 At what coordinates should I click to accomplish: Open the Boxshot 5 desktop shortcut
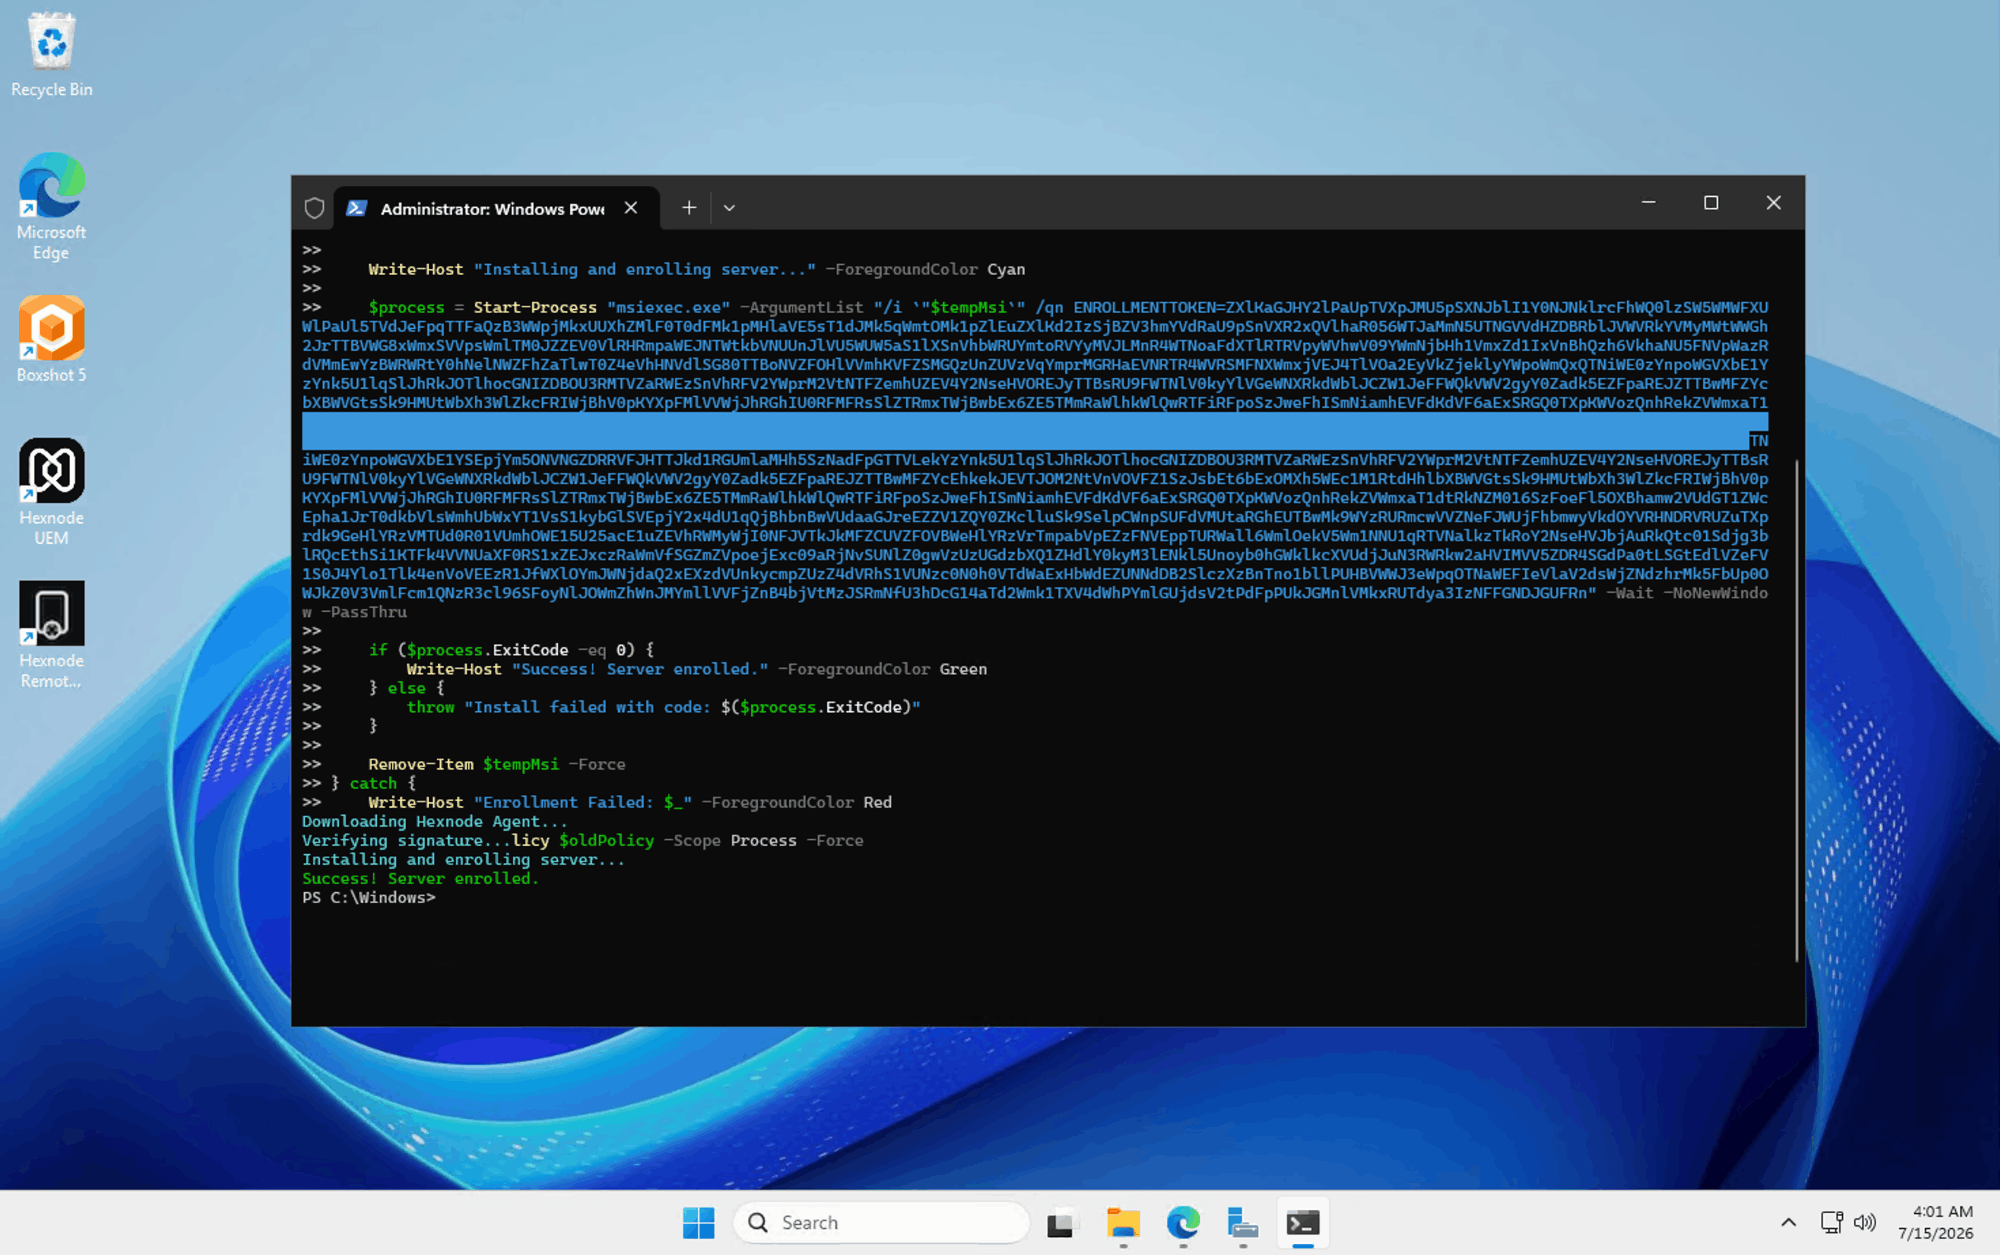pyautogui.click(x=52, y=339)
